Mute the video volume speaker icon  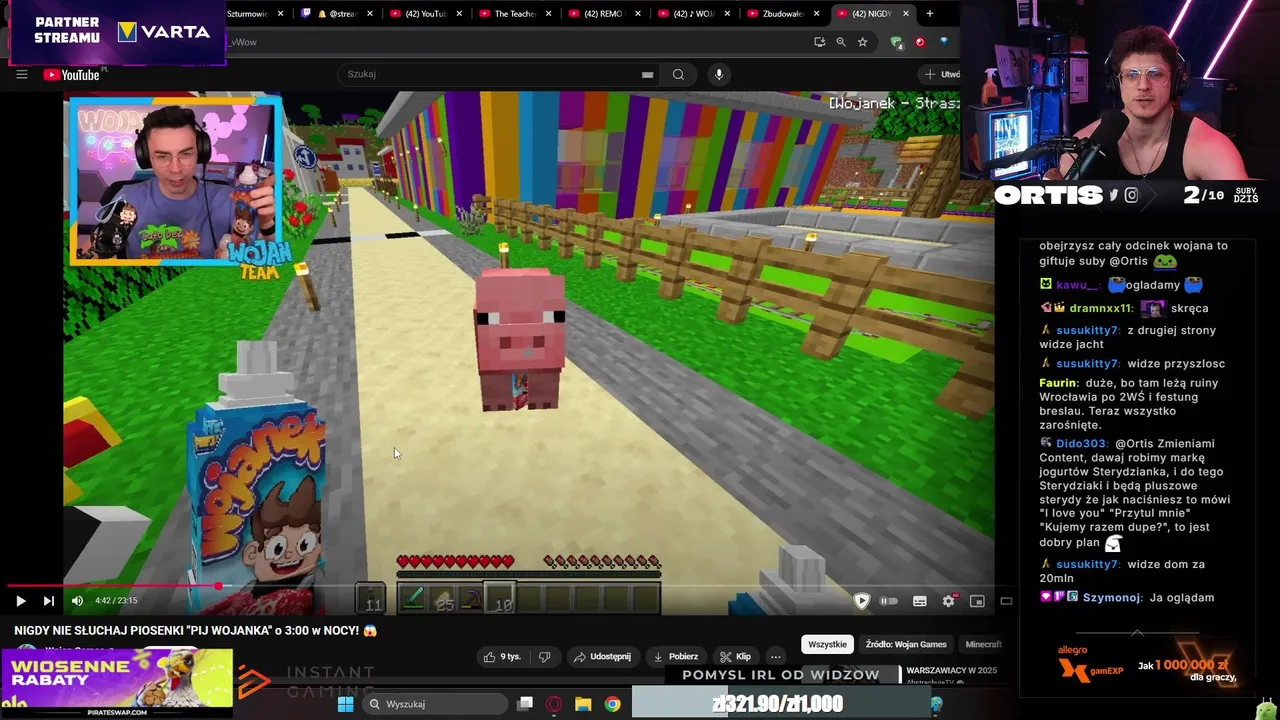point(77,600)
